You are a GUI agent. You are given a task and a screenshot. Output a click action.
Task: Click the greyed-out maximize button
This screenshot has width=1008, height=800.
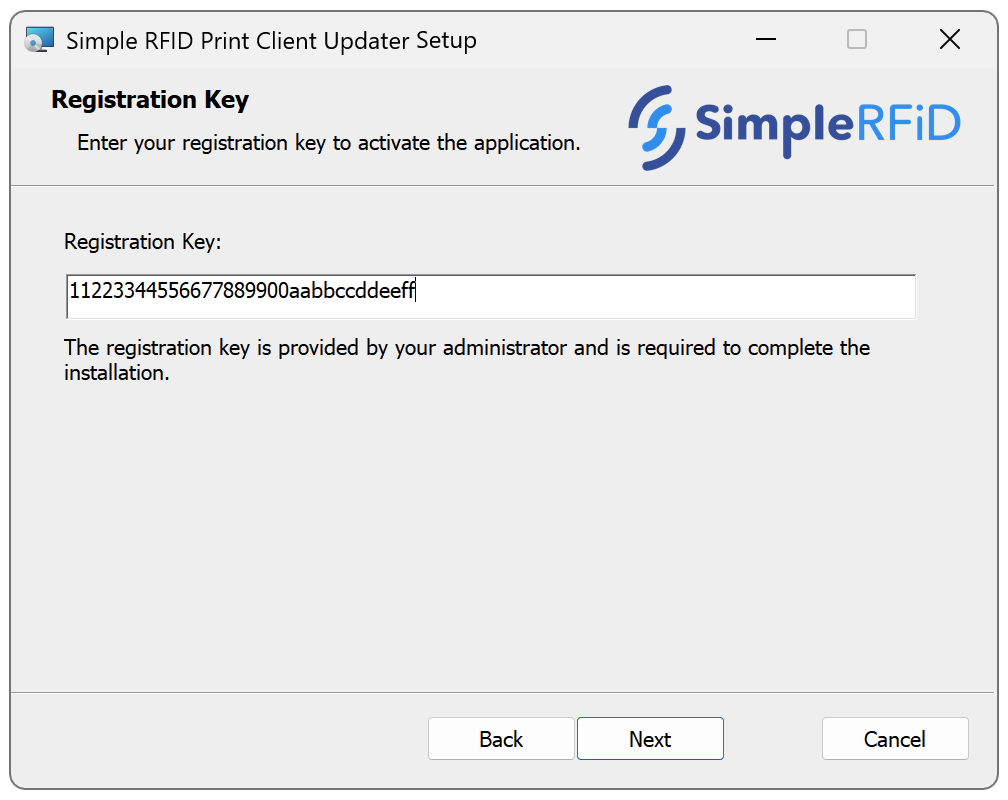click(x=857, y=40)
